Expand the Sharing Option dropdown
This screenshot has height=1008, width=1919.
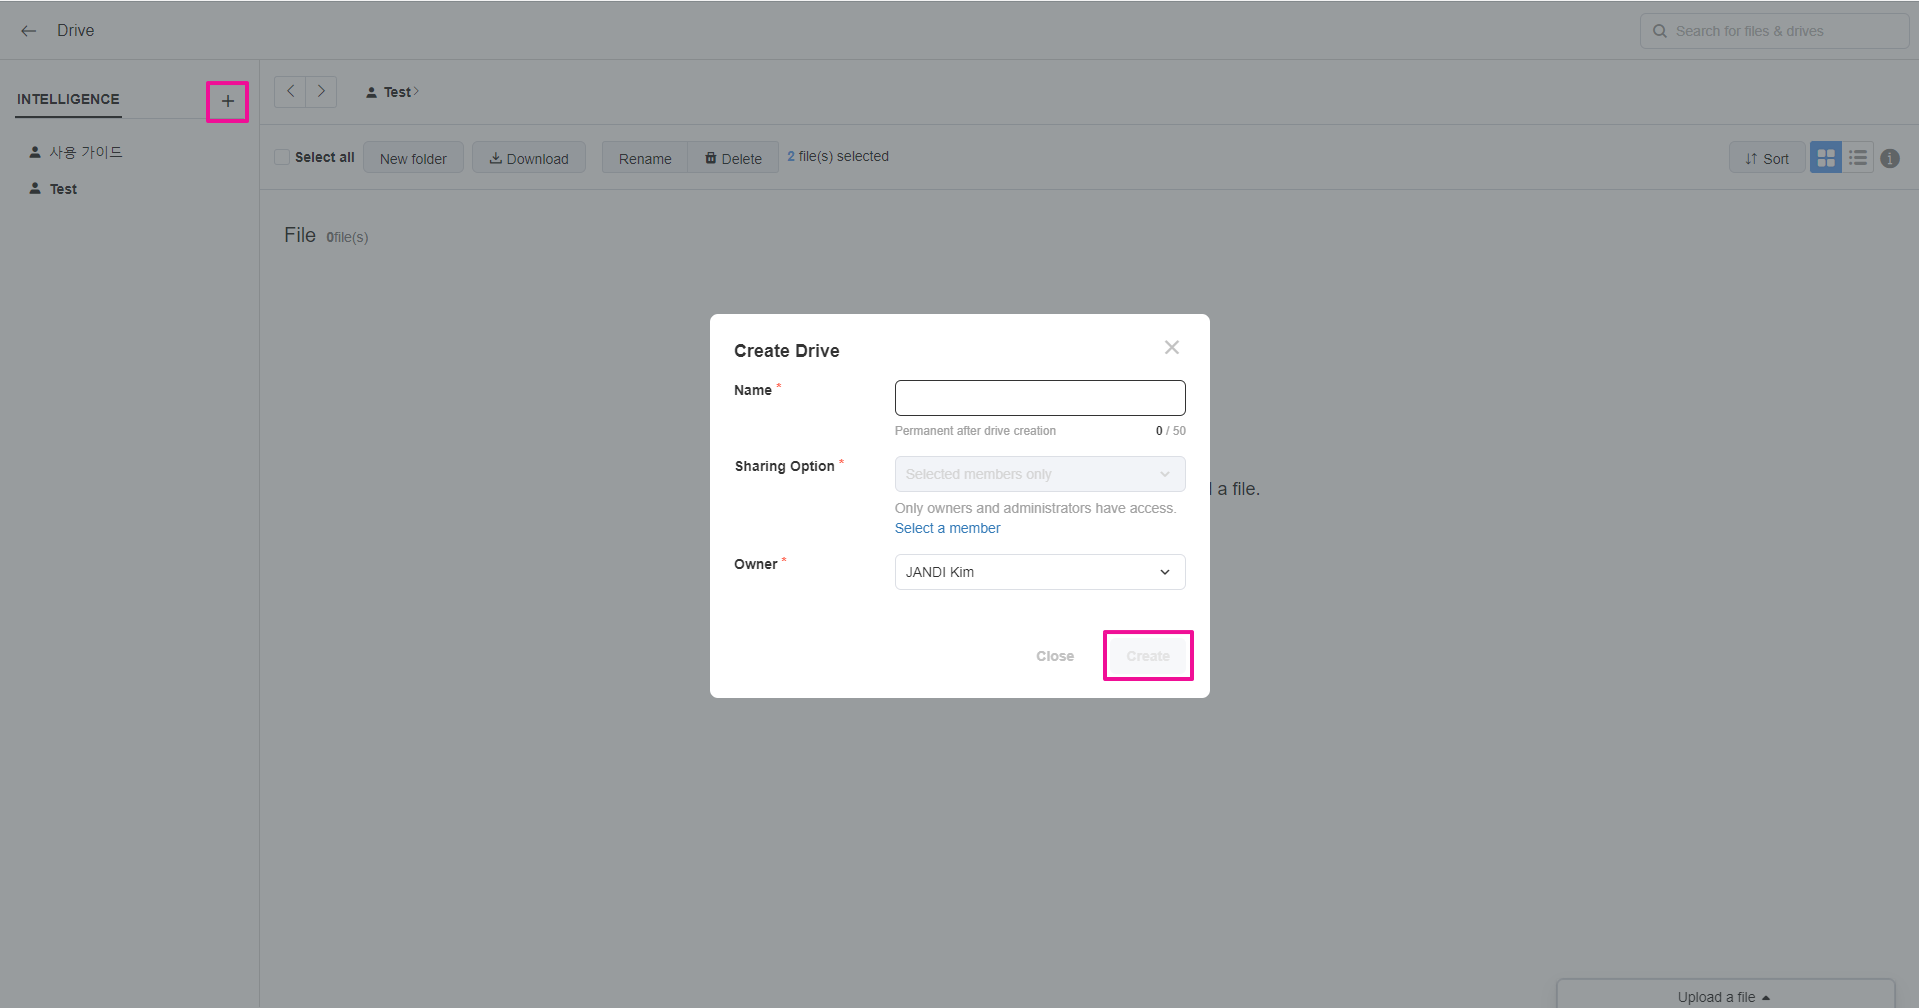[1039, 474]
